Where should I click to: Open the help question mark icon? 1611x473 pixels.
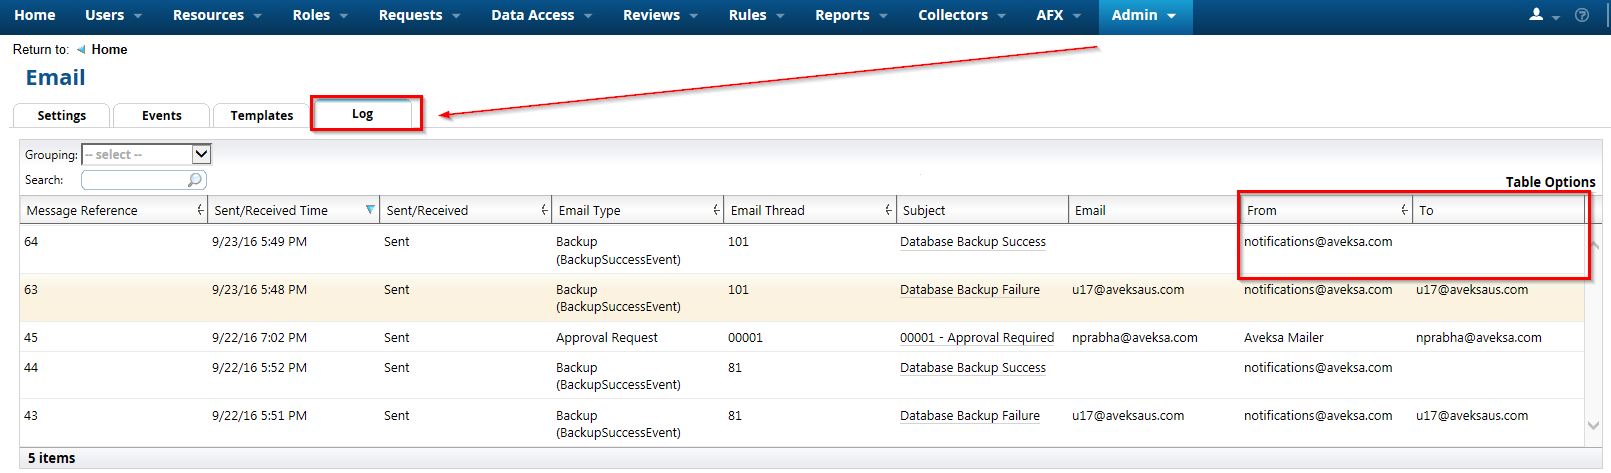(x=1582, y=15)
